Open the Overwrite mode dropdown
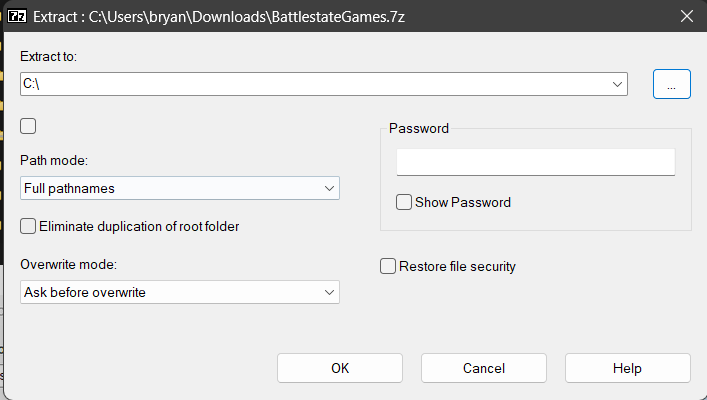 click(179, 292)
